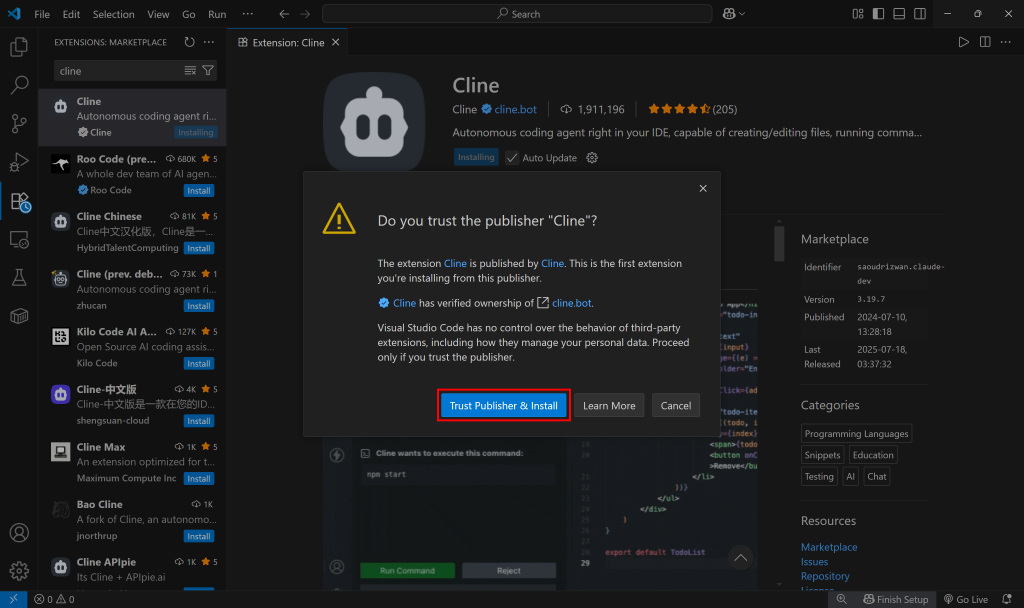Expand the Run dropdown in editor toolbar
Viewport: 1024px width, 608px height.
click(964, 42)
